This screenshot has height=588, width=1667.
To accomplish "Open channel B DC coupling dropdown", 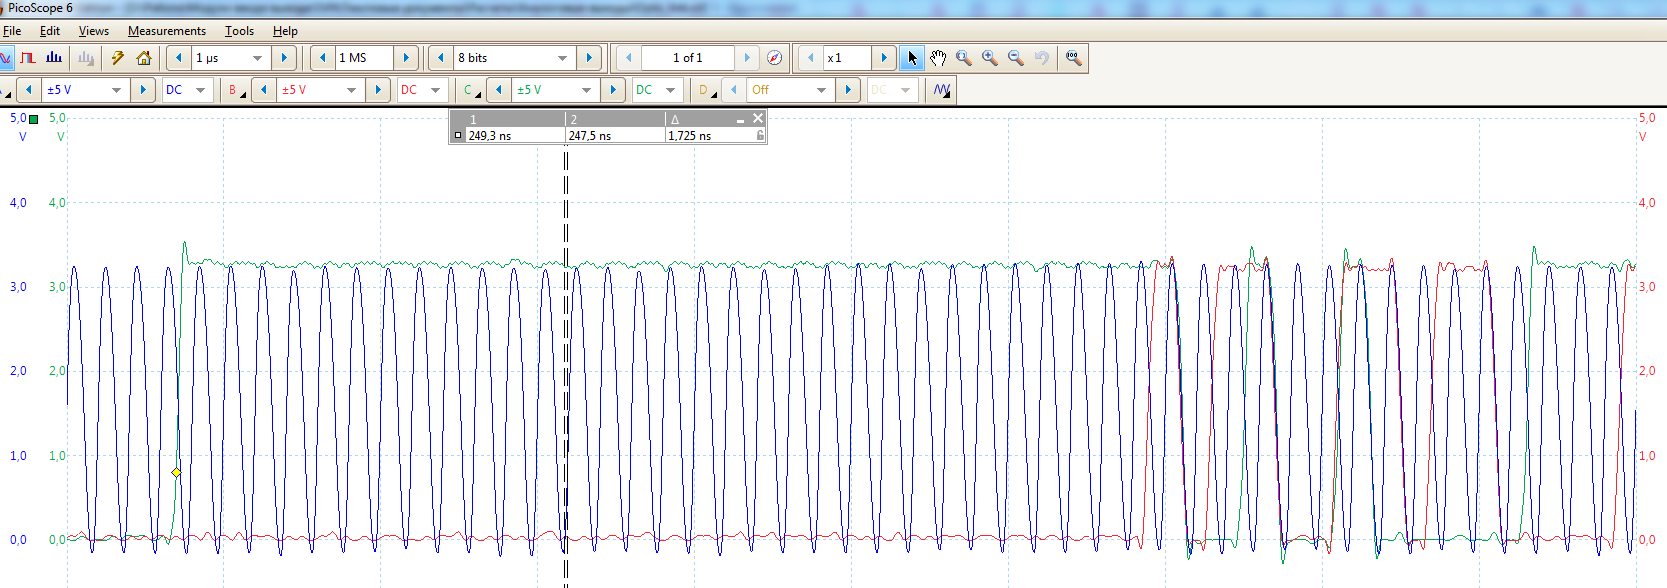I will click(421, 90).
